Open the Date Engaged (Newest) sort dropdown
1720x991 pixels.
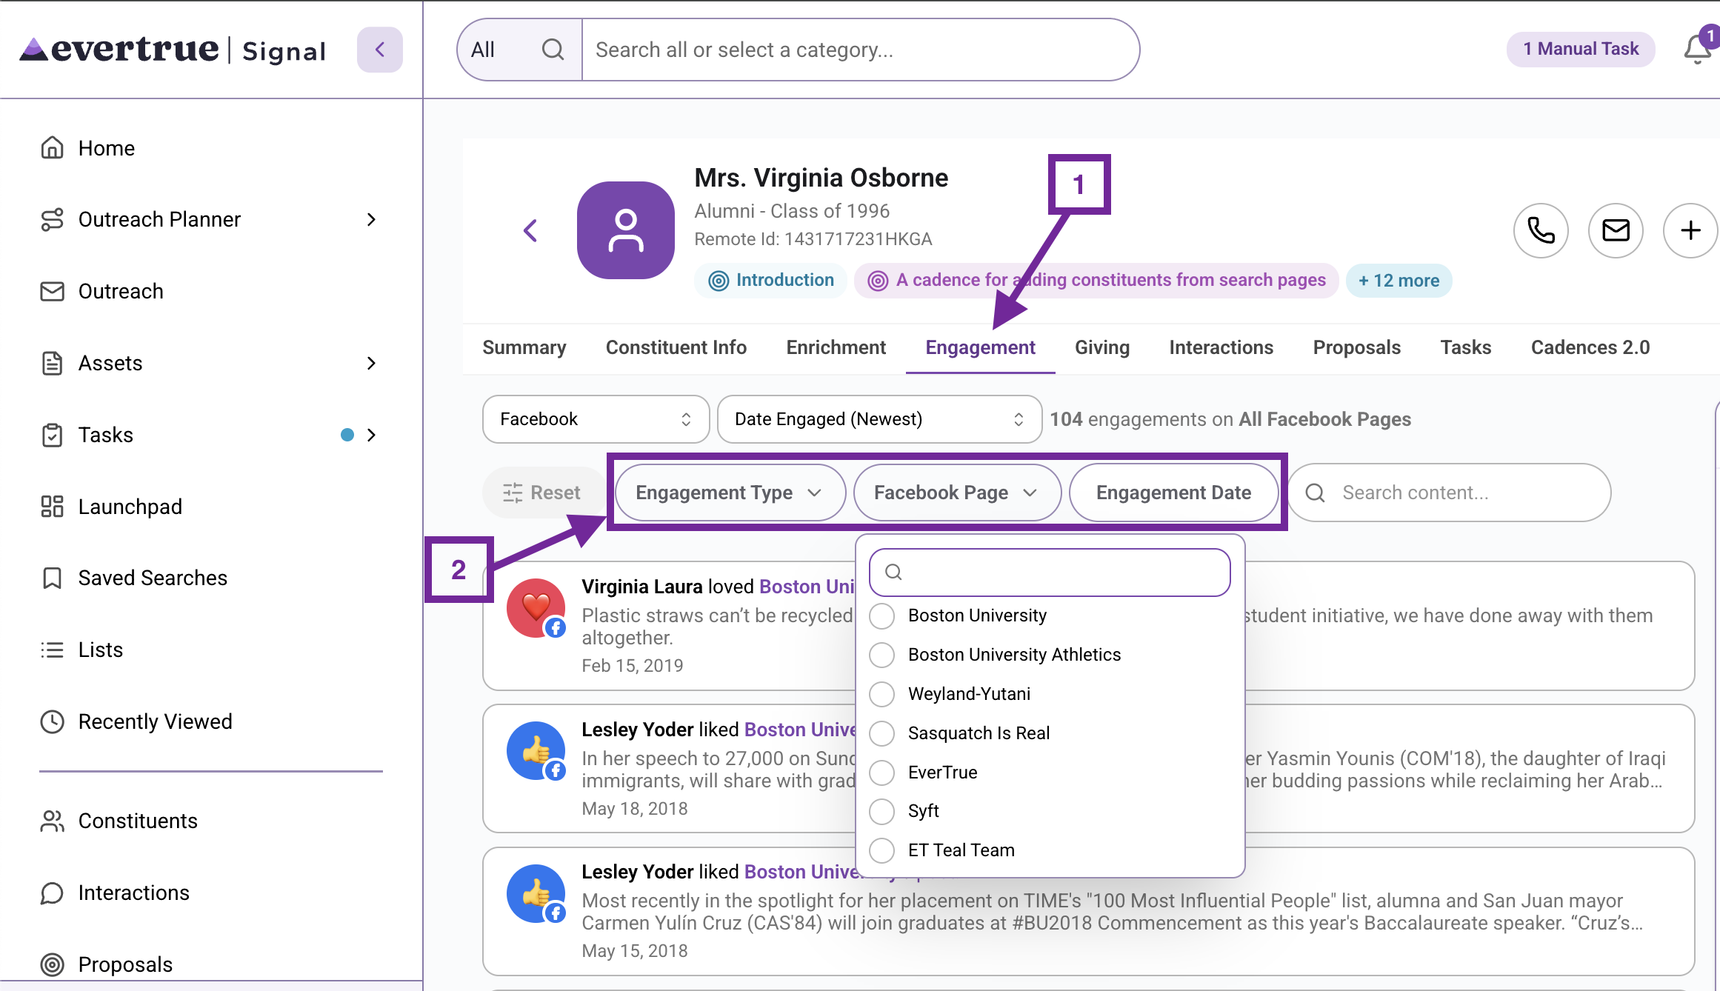879,419
